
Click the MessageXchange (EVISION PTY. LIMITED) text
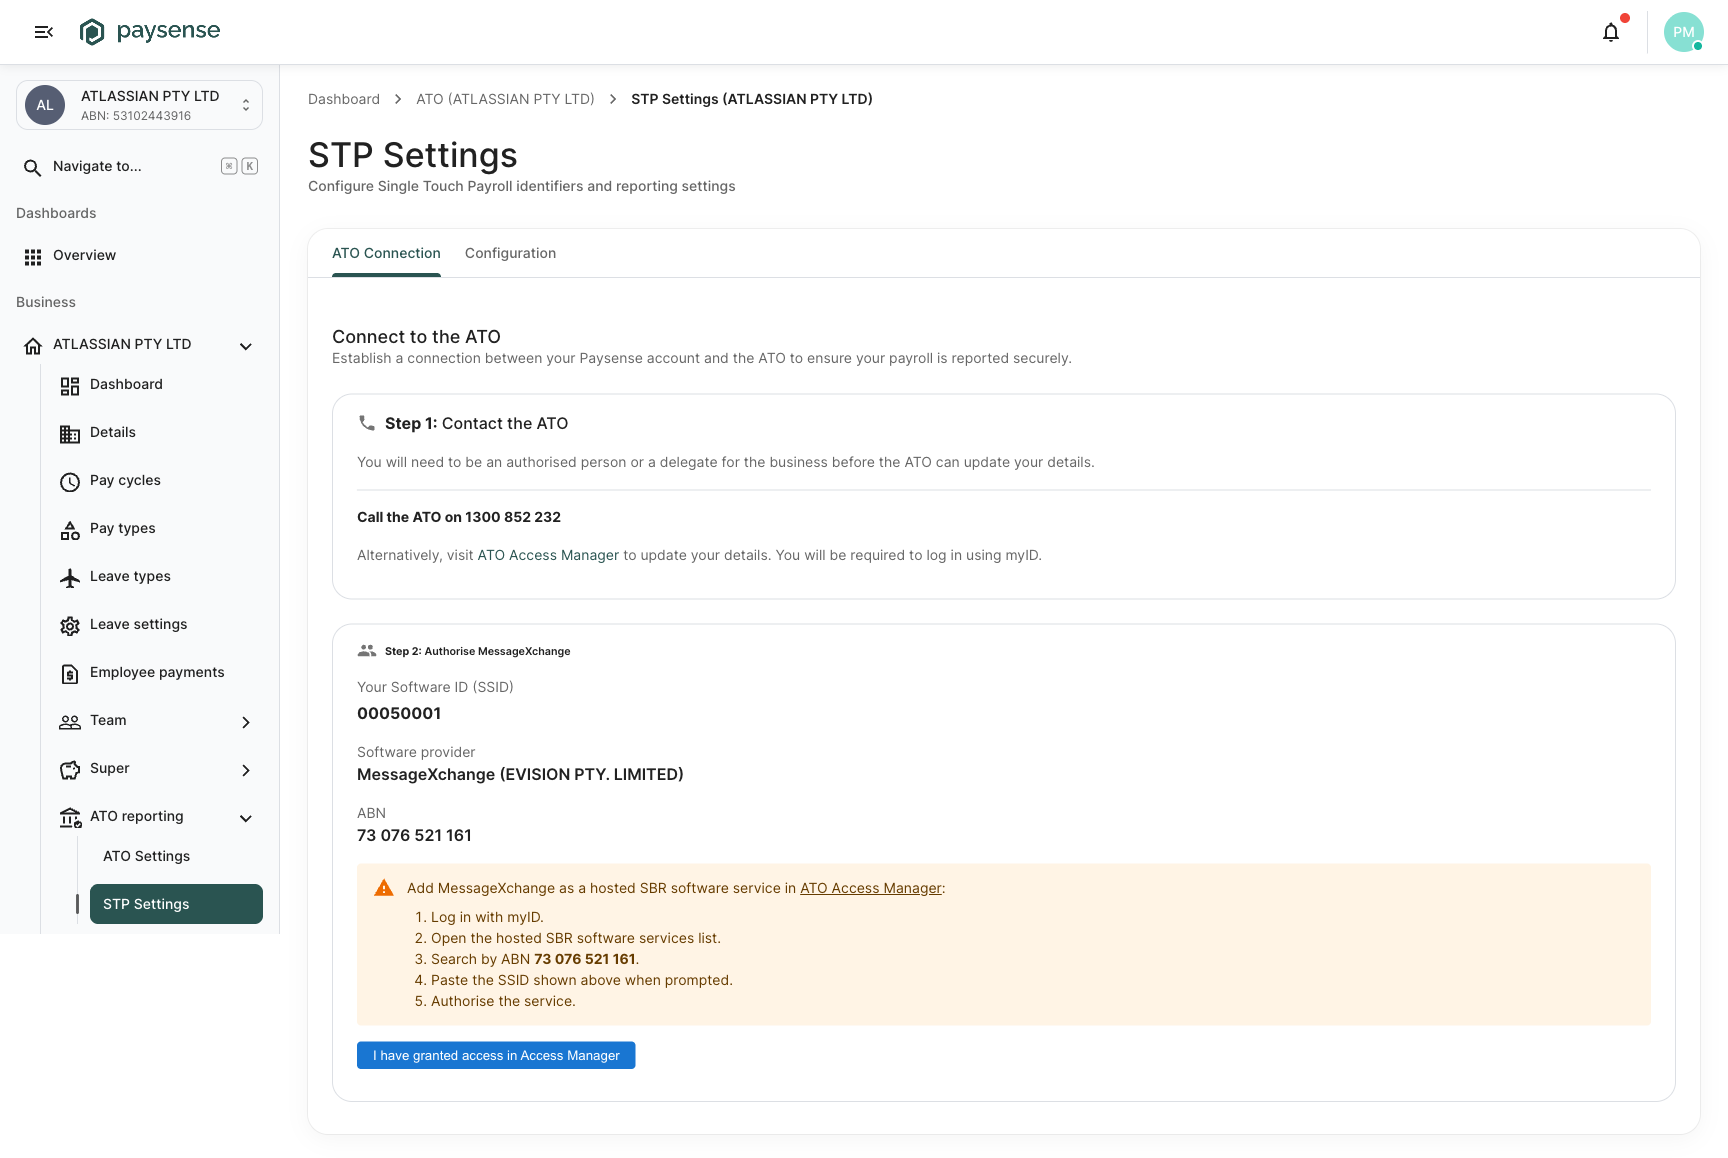pos(520,774)
